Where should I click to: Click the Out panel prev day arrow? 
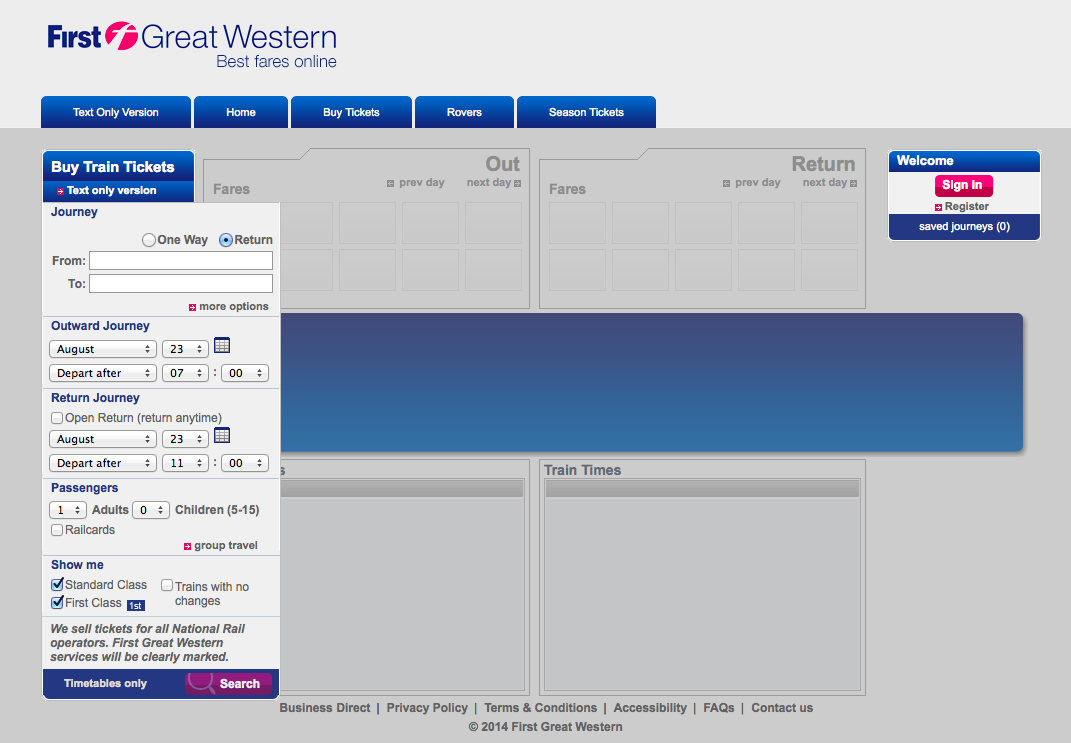tap(391, 183)
